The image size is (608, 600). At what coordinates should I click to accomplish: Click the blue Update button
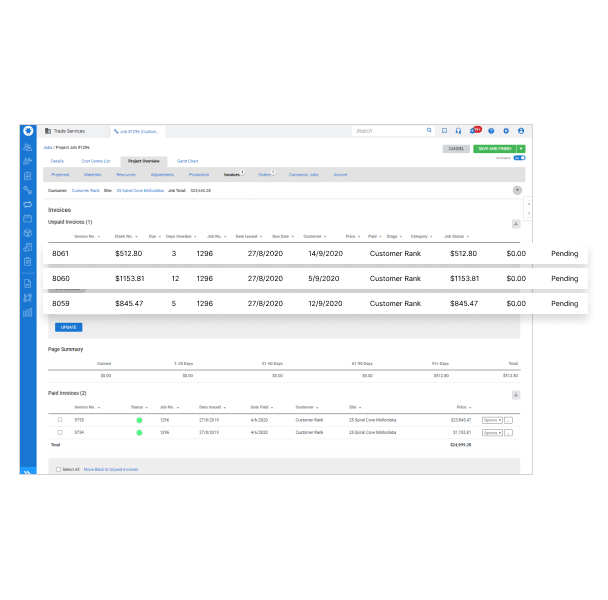tap(69, 327)
